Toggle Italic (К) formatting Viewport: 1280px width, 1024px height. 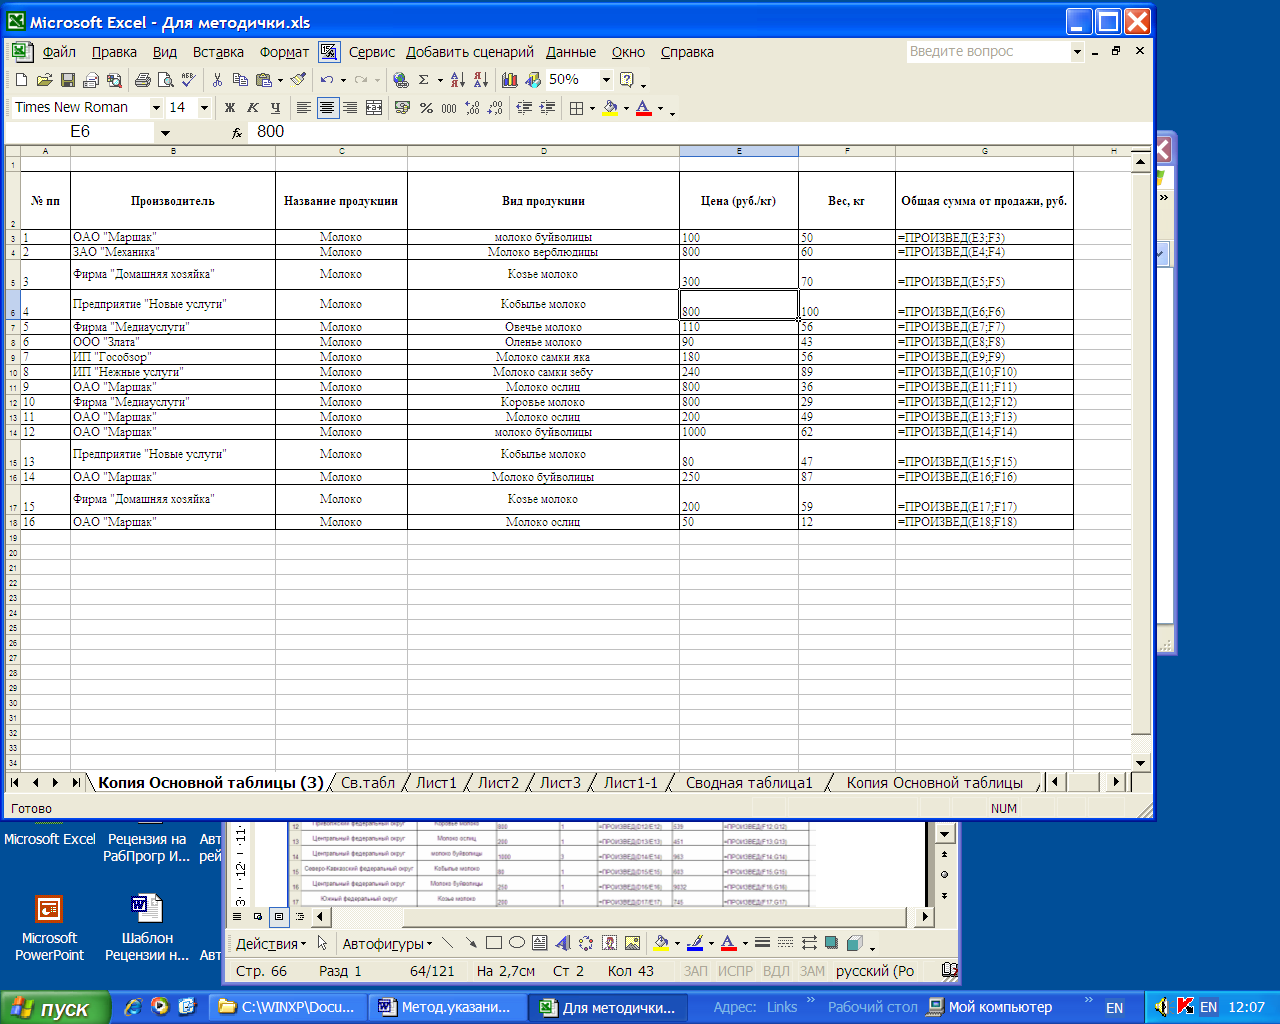[253, 108]
